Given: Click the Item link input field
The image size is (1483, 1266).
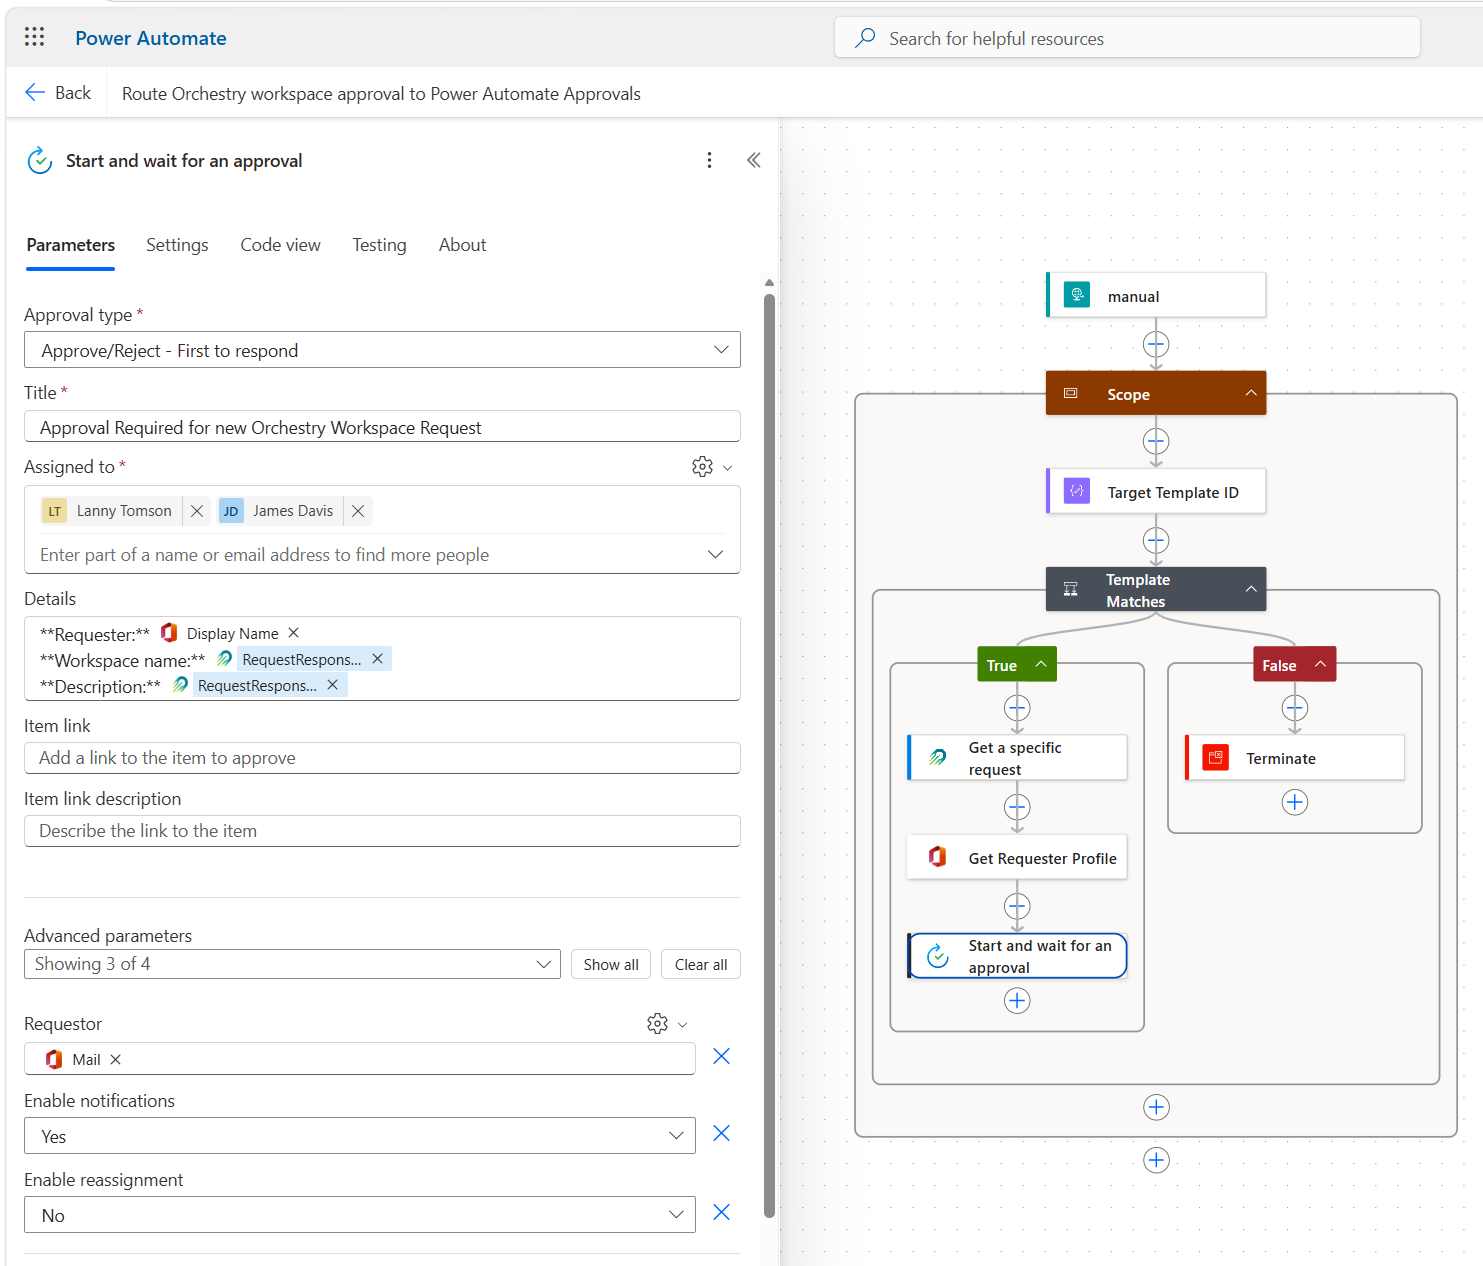Looking at the screenshot, I should (382, 758).
